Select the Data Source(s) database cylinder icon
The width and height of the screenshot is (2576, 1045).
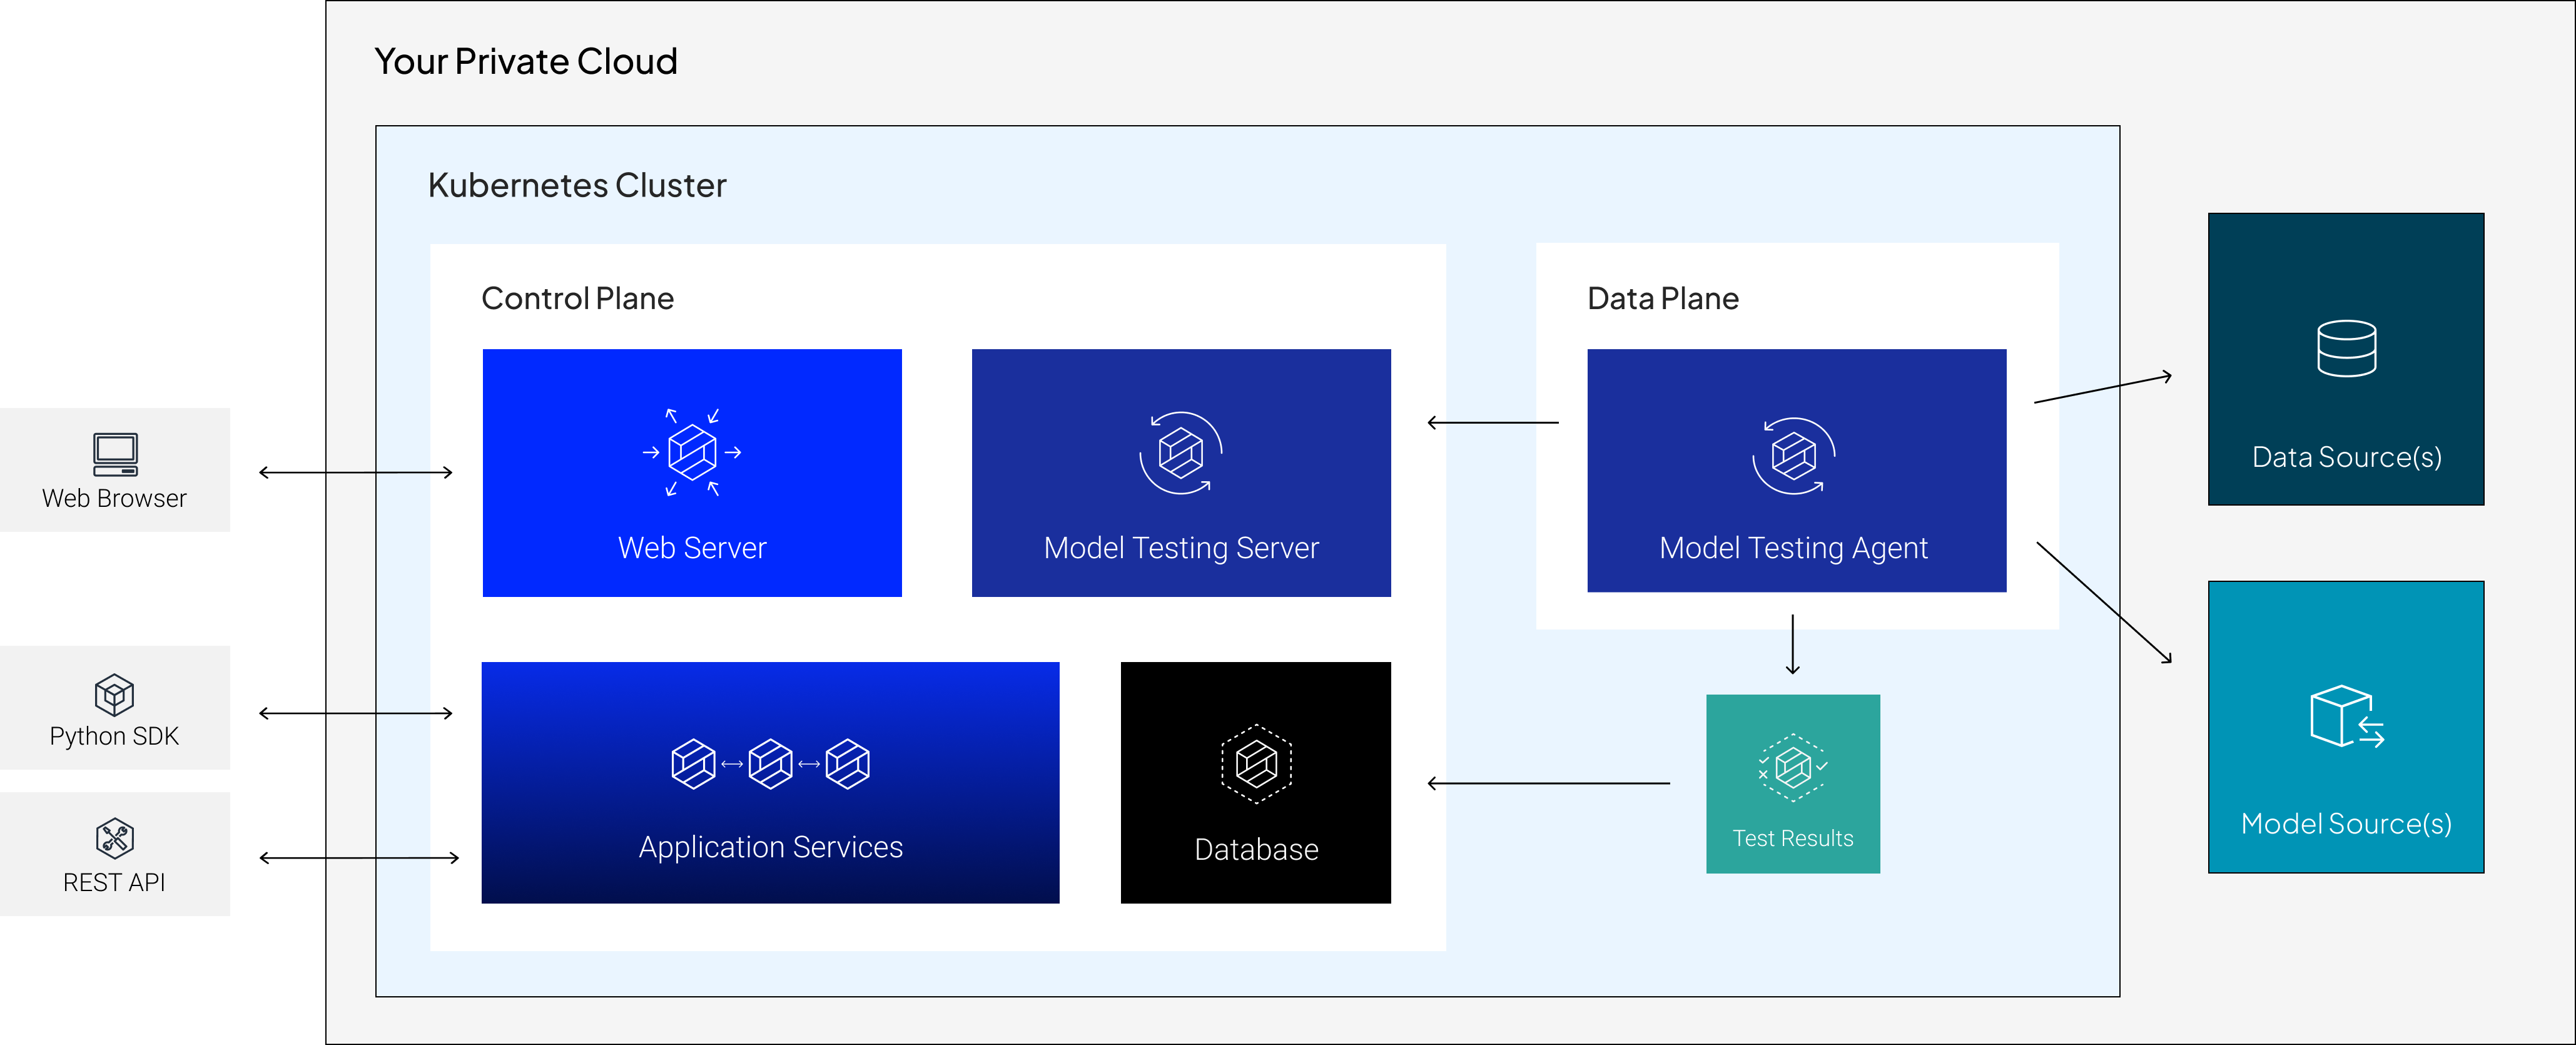coord(2345,348)
